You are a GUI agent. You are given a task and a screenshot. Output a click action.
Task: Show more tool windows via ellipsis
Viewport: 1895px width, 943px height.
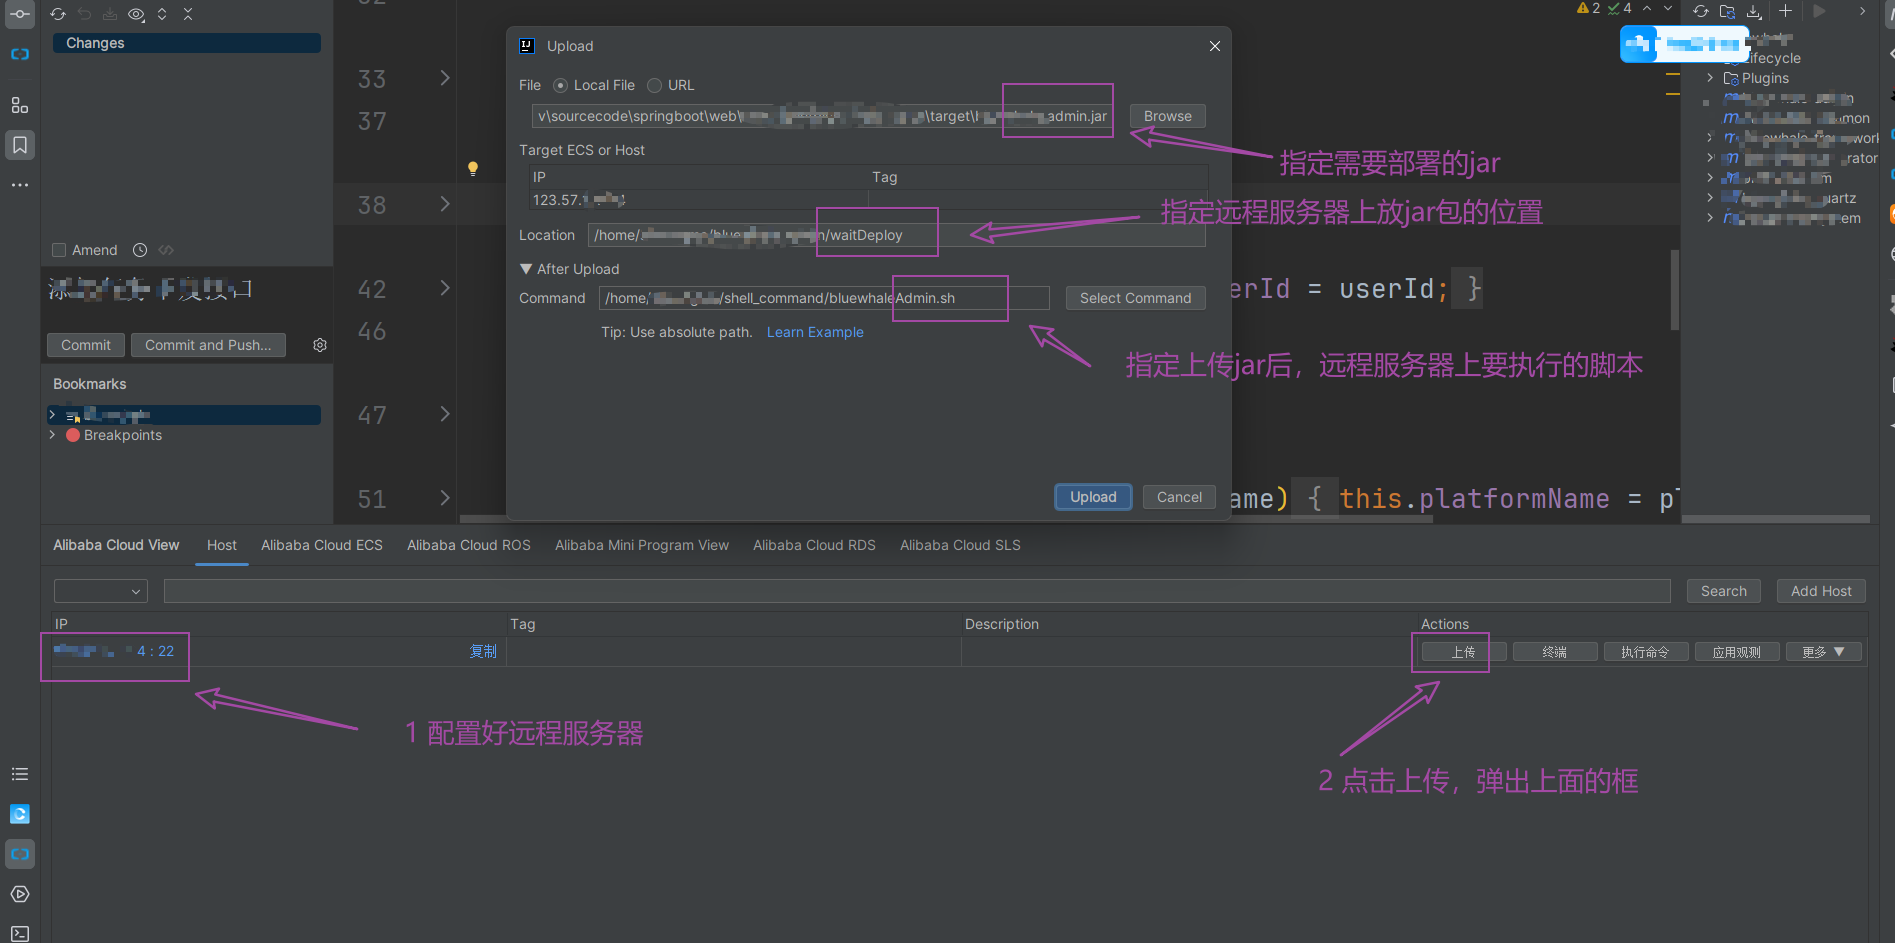tap(20, 185)
